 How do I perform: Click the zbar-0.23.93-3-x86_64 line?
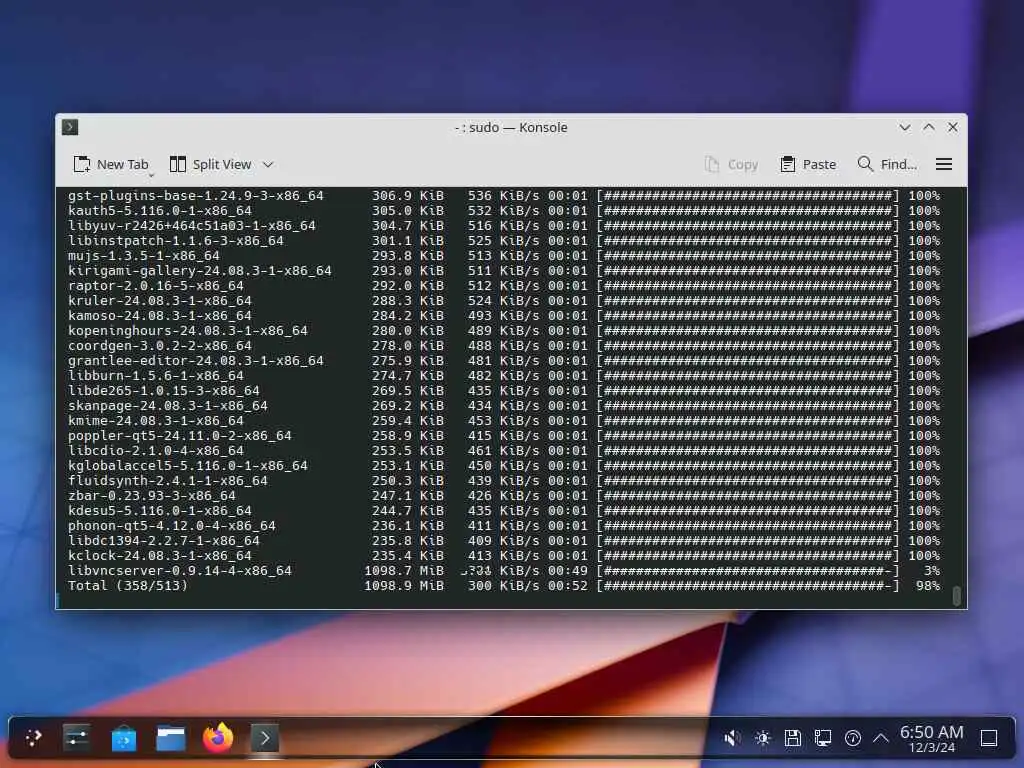click(504, 496)
